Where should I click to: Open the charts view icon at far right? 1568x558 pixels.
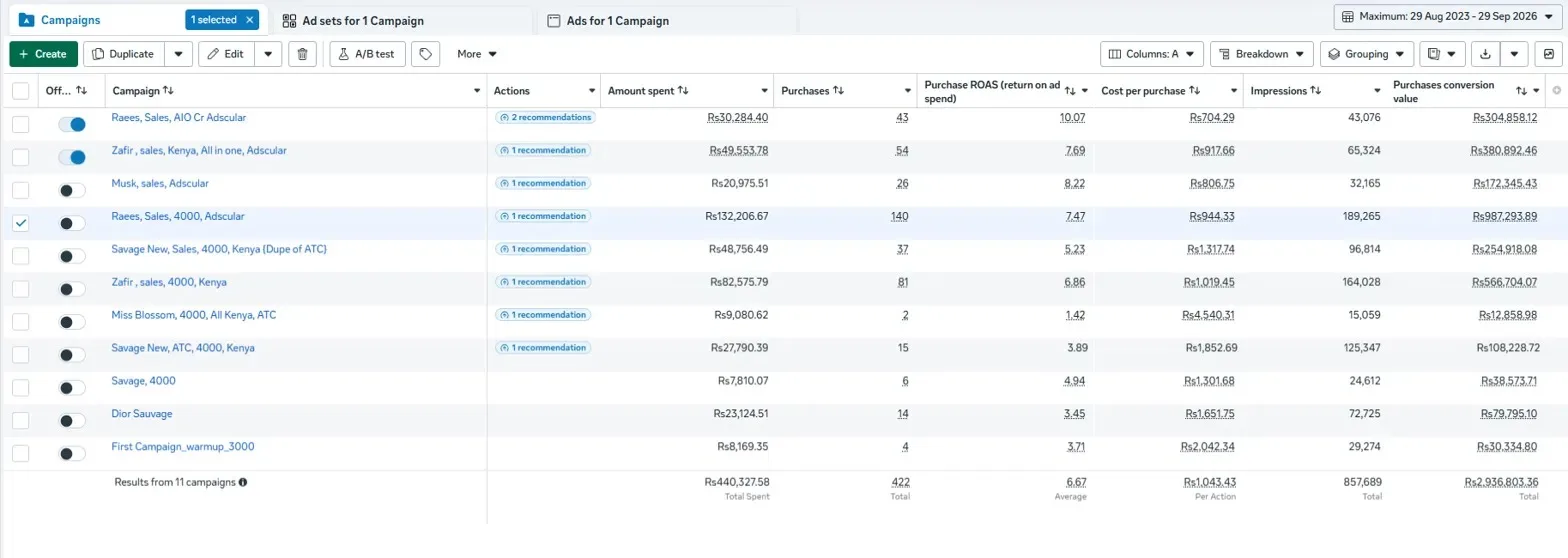tap(1549, 54)
